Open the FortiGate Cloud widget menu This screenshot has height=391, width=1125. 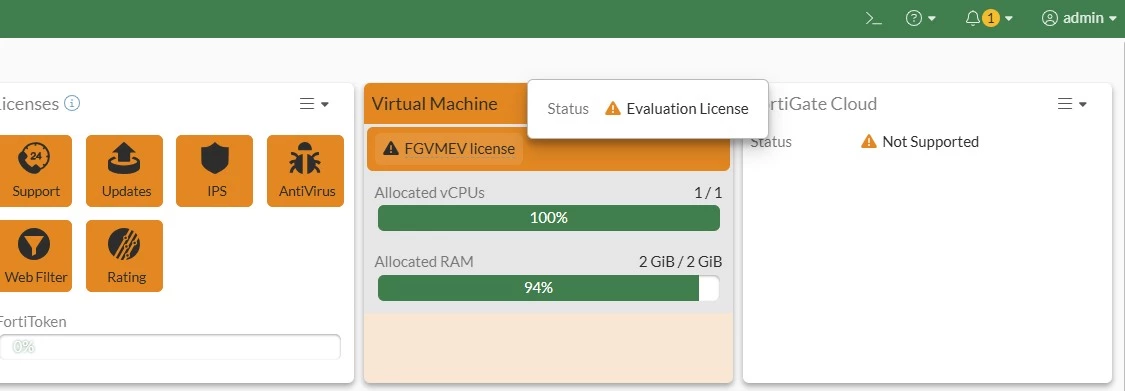click(1072, 104)
